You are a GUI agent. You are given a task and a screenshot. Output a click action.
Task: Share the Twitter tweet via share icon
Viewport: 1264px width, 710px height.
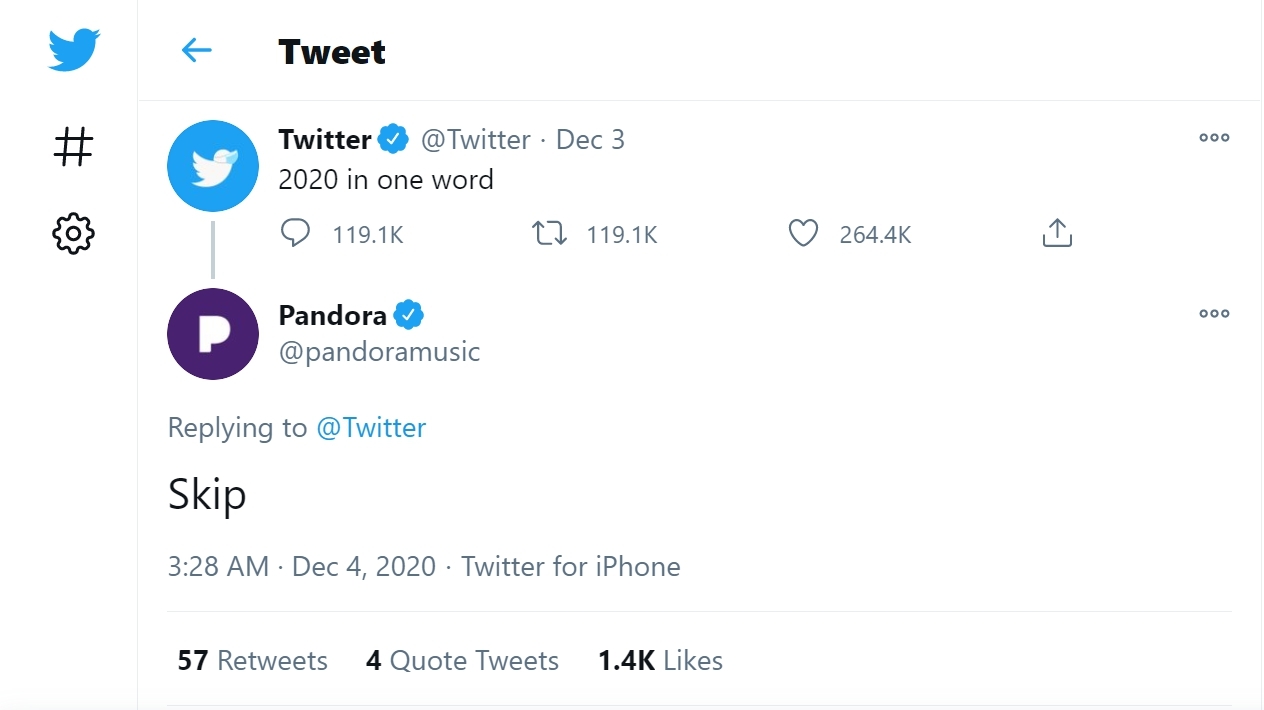pyautogui.click(x=1057, y=234)
